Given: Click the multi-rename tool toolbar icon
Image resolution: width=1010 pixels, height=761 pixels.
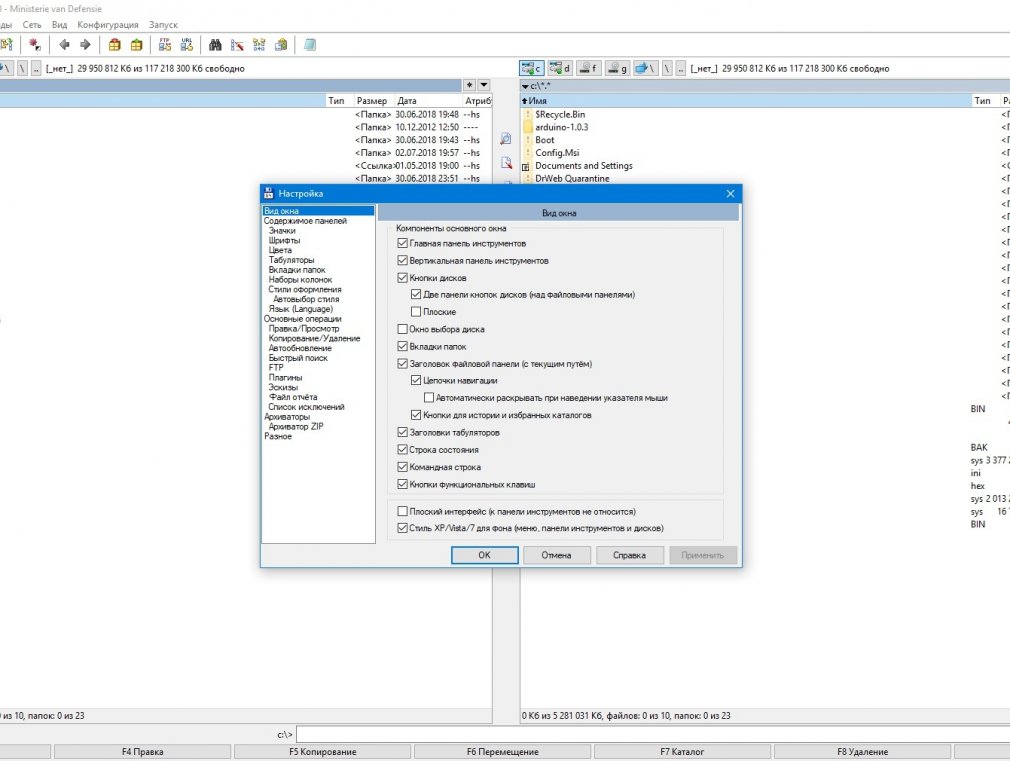Looking at the screenshot, I should click(x=237, y=44).
